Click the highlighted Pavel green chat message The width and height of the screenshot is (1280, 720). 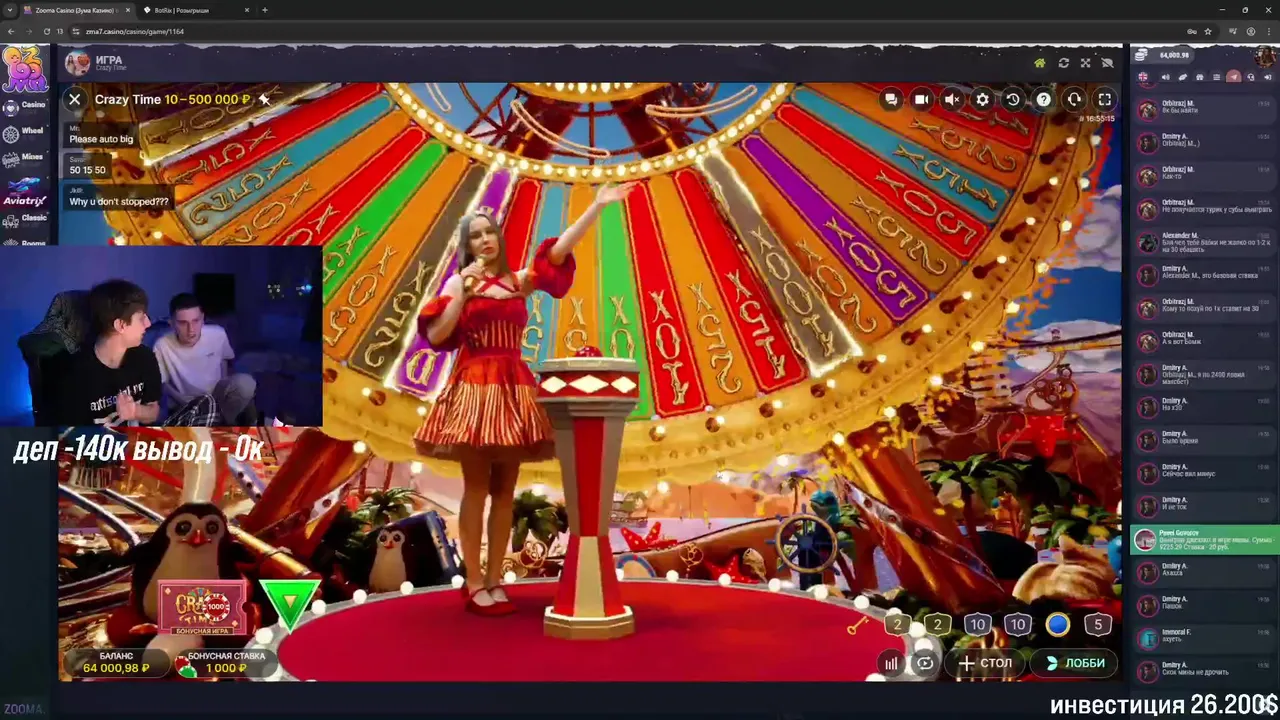click(x=1205, y=540)
